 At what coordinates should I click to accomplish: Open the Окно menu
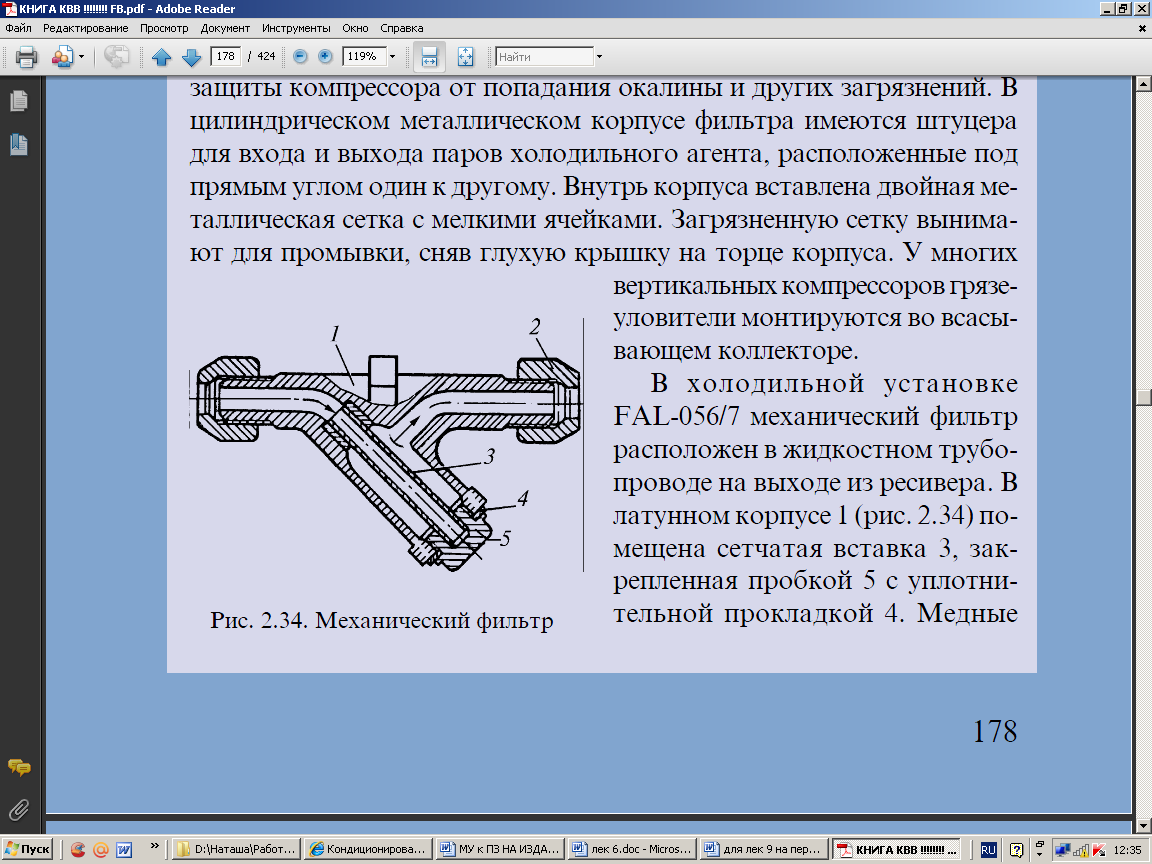tap(355, 28)
